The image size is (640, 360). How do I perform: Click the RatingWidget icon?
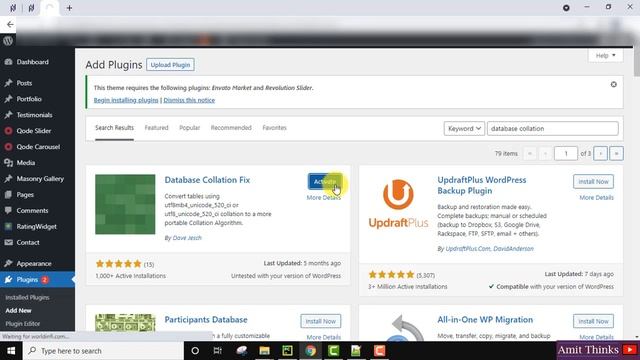8,226
